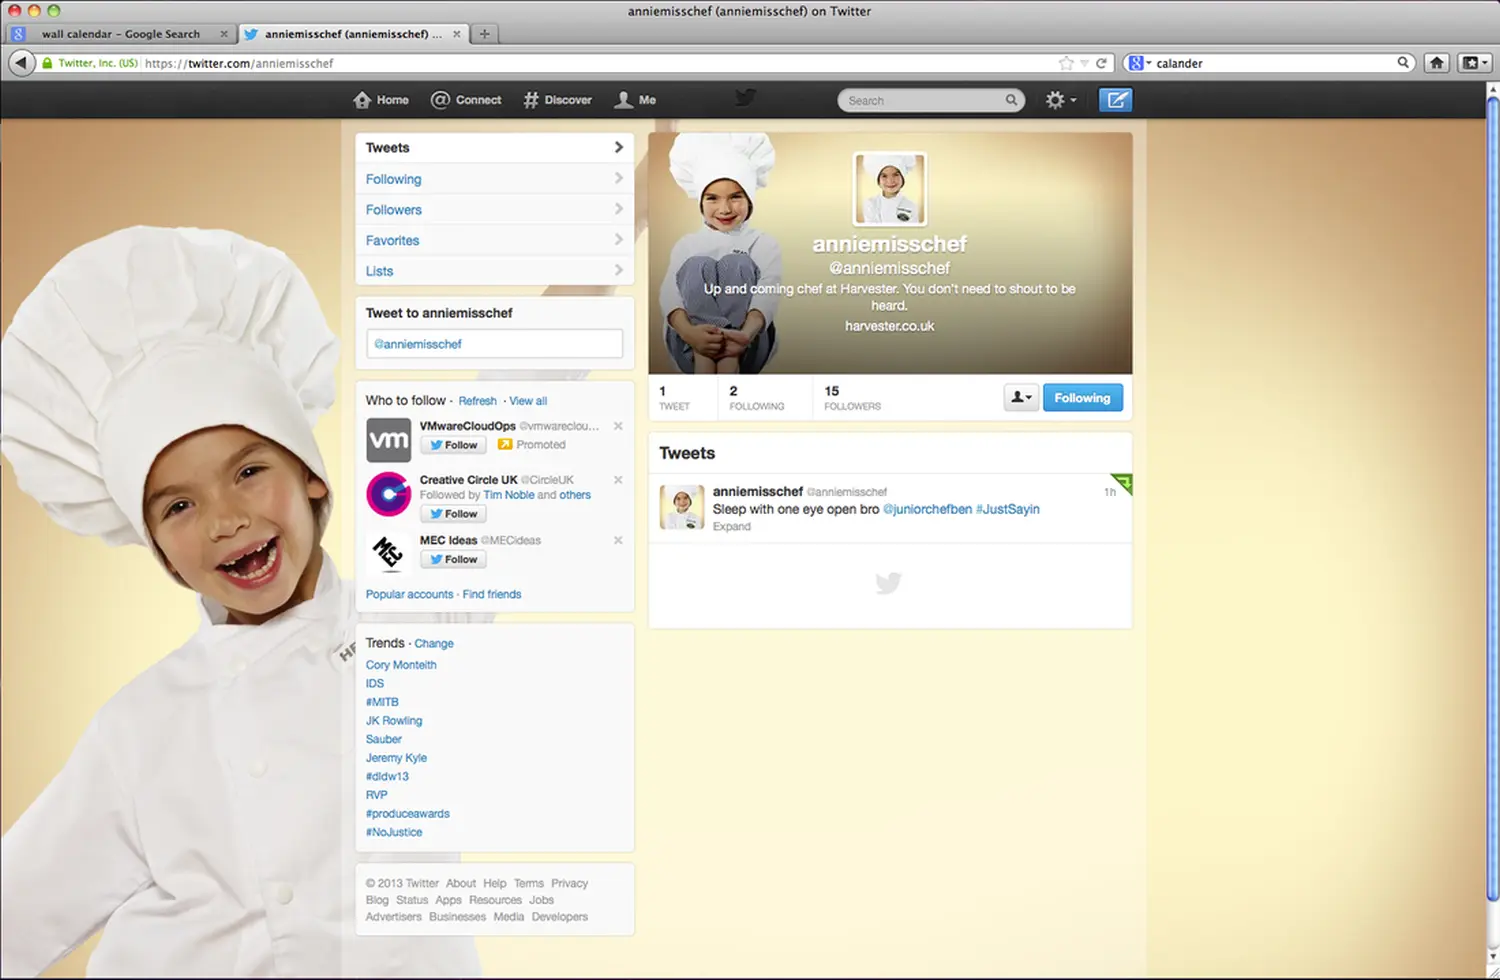The image size is (1500, 980).
Task: Open the Connect tab
Action: (466, 100)
